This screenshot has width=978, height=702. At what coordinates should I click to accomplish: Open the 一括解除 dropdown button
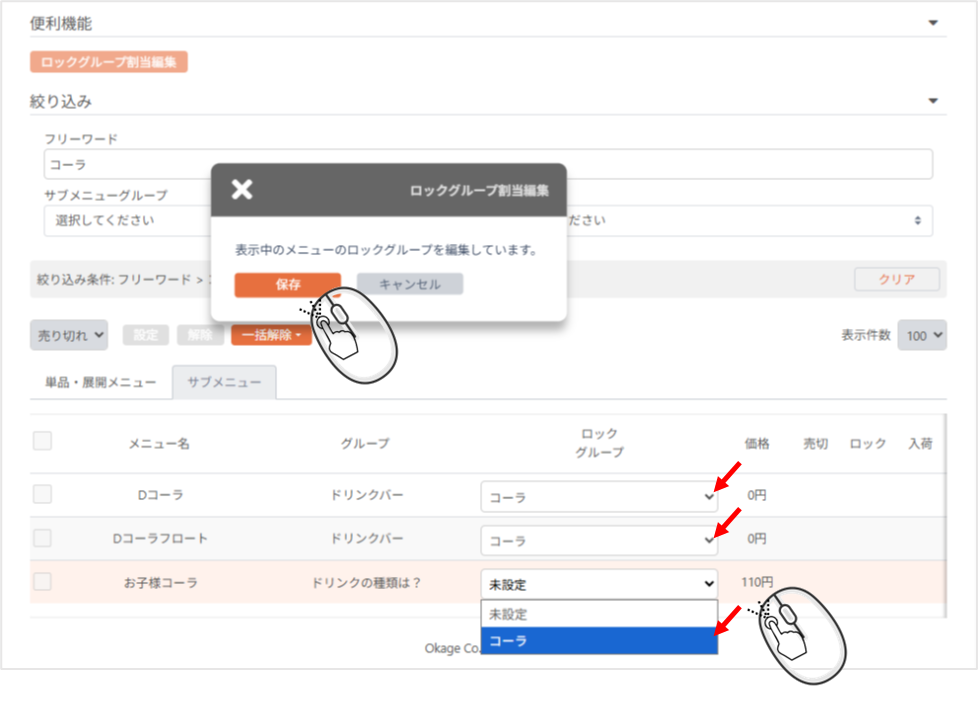tap(271, 336)
